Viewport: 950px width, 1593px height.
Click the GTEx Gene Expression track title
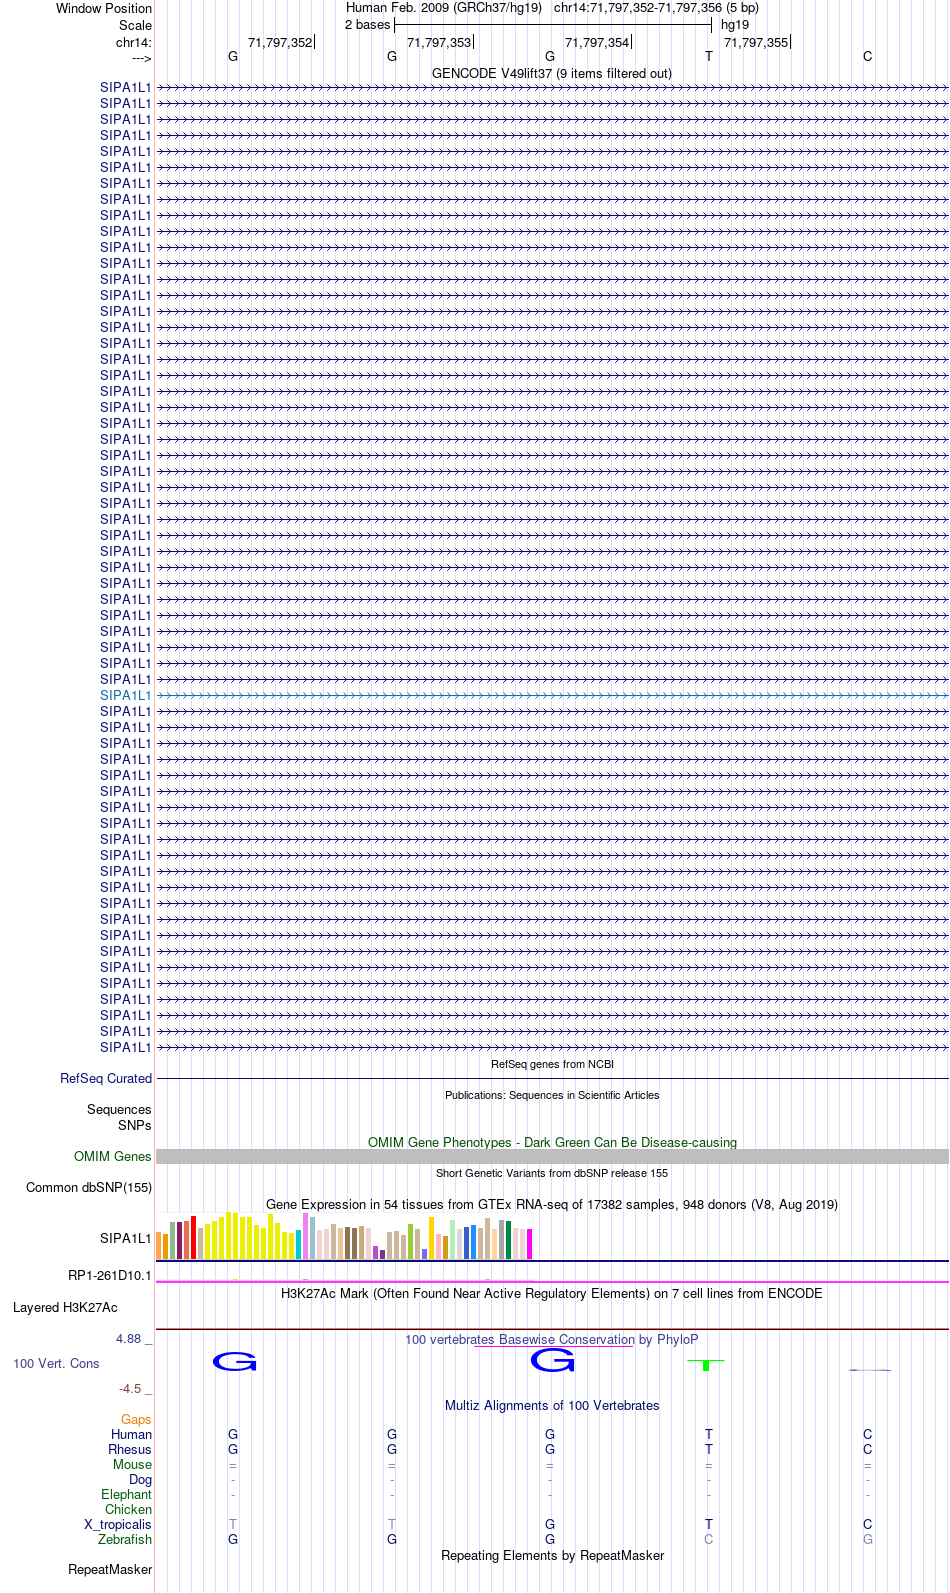552,1204
